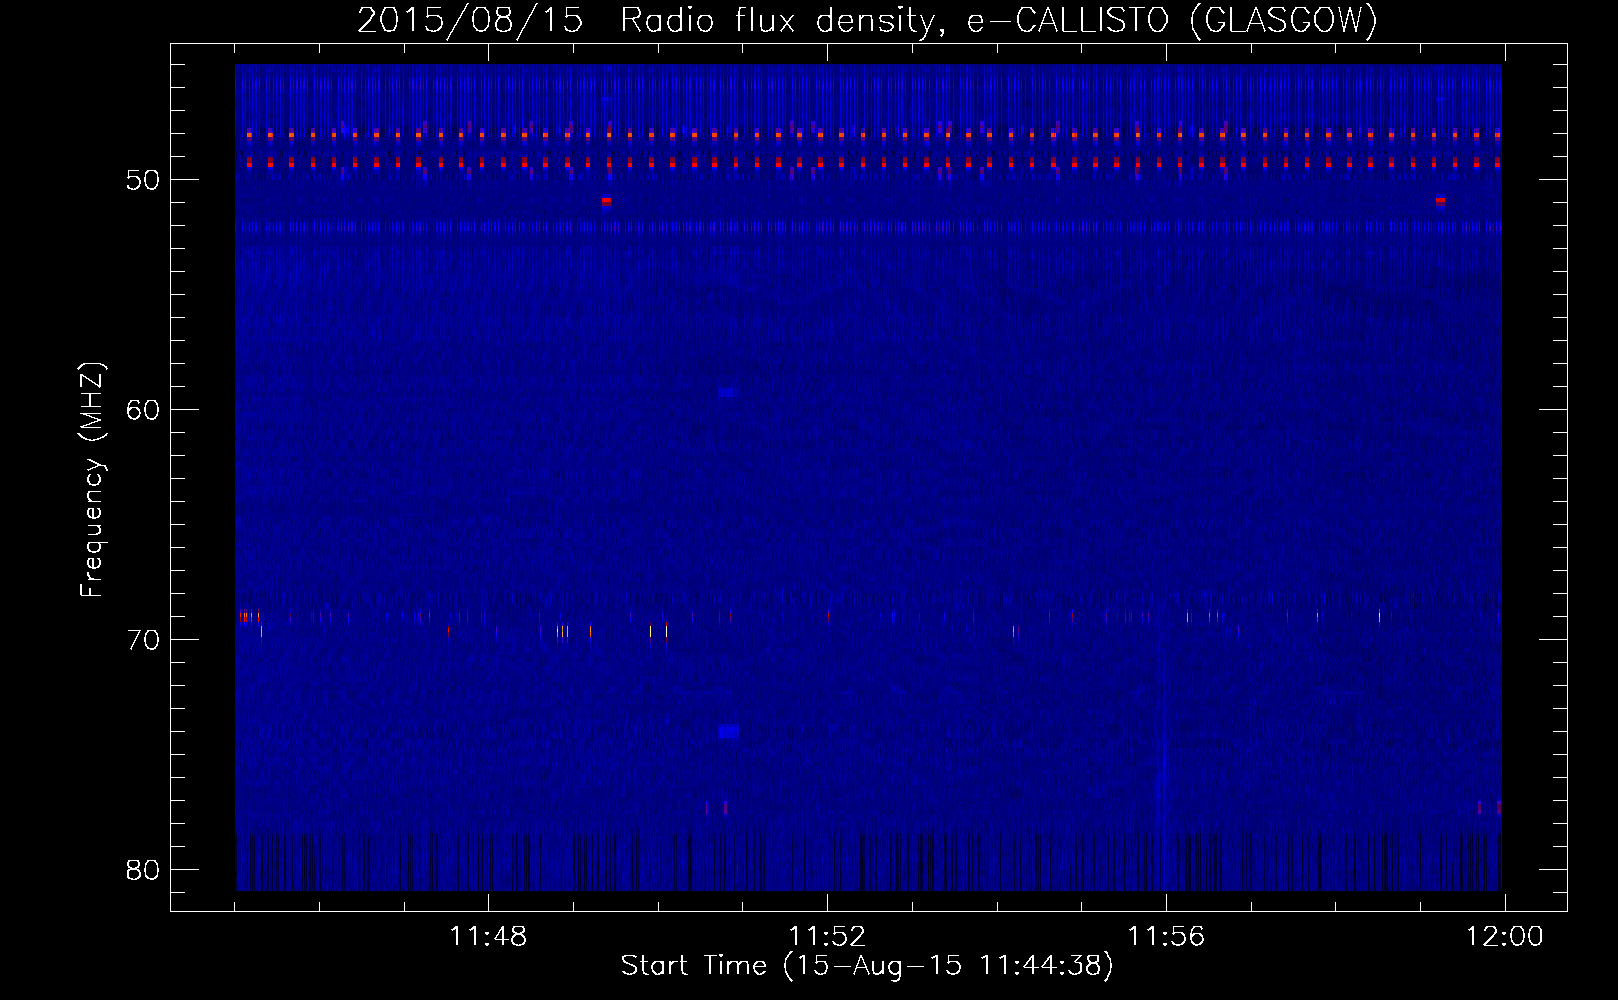The image size is (1618, 1000).
Task: Click the "Start Time (15-Aug-15 11:44:38)" axis label
Action: point(867,966)
